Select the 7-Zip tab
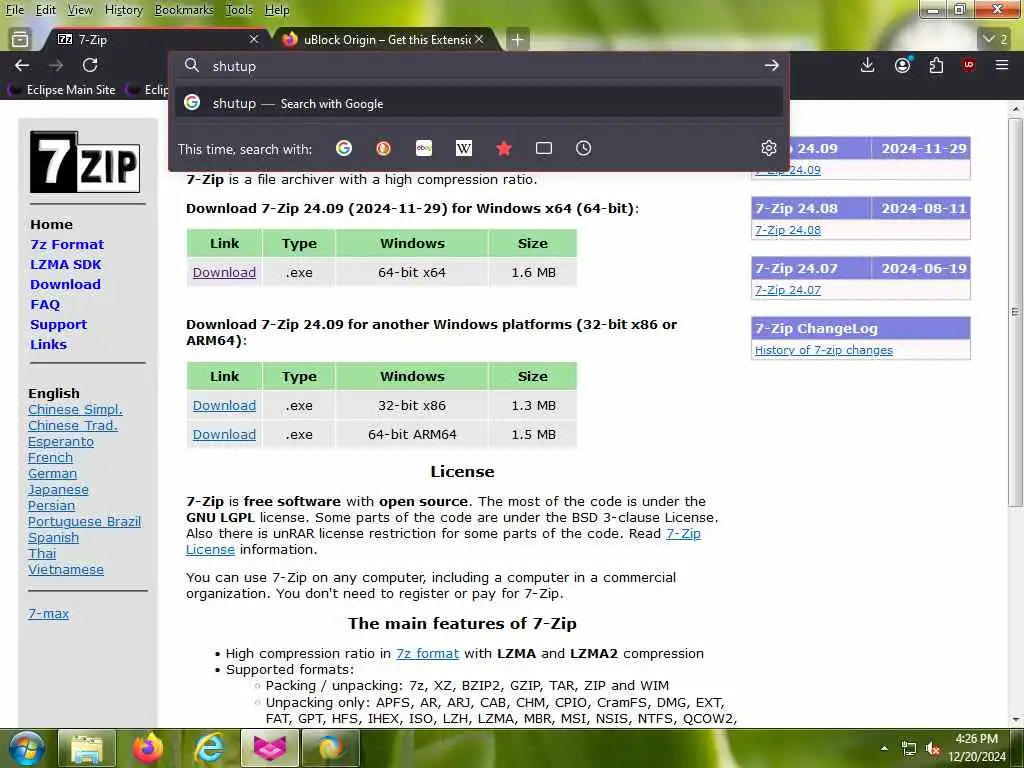Screen dimensions: 1024x768 (153, 40)
